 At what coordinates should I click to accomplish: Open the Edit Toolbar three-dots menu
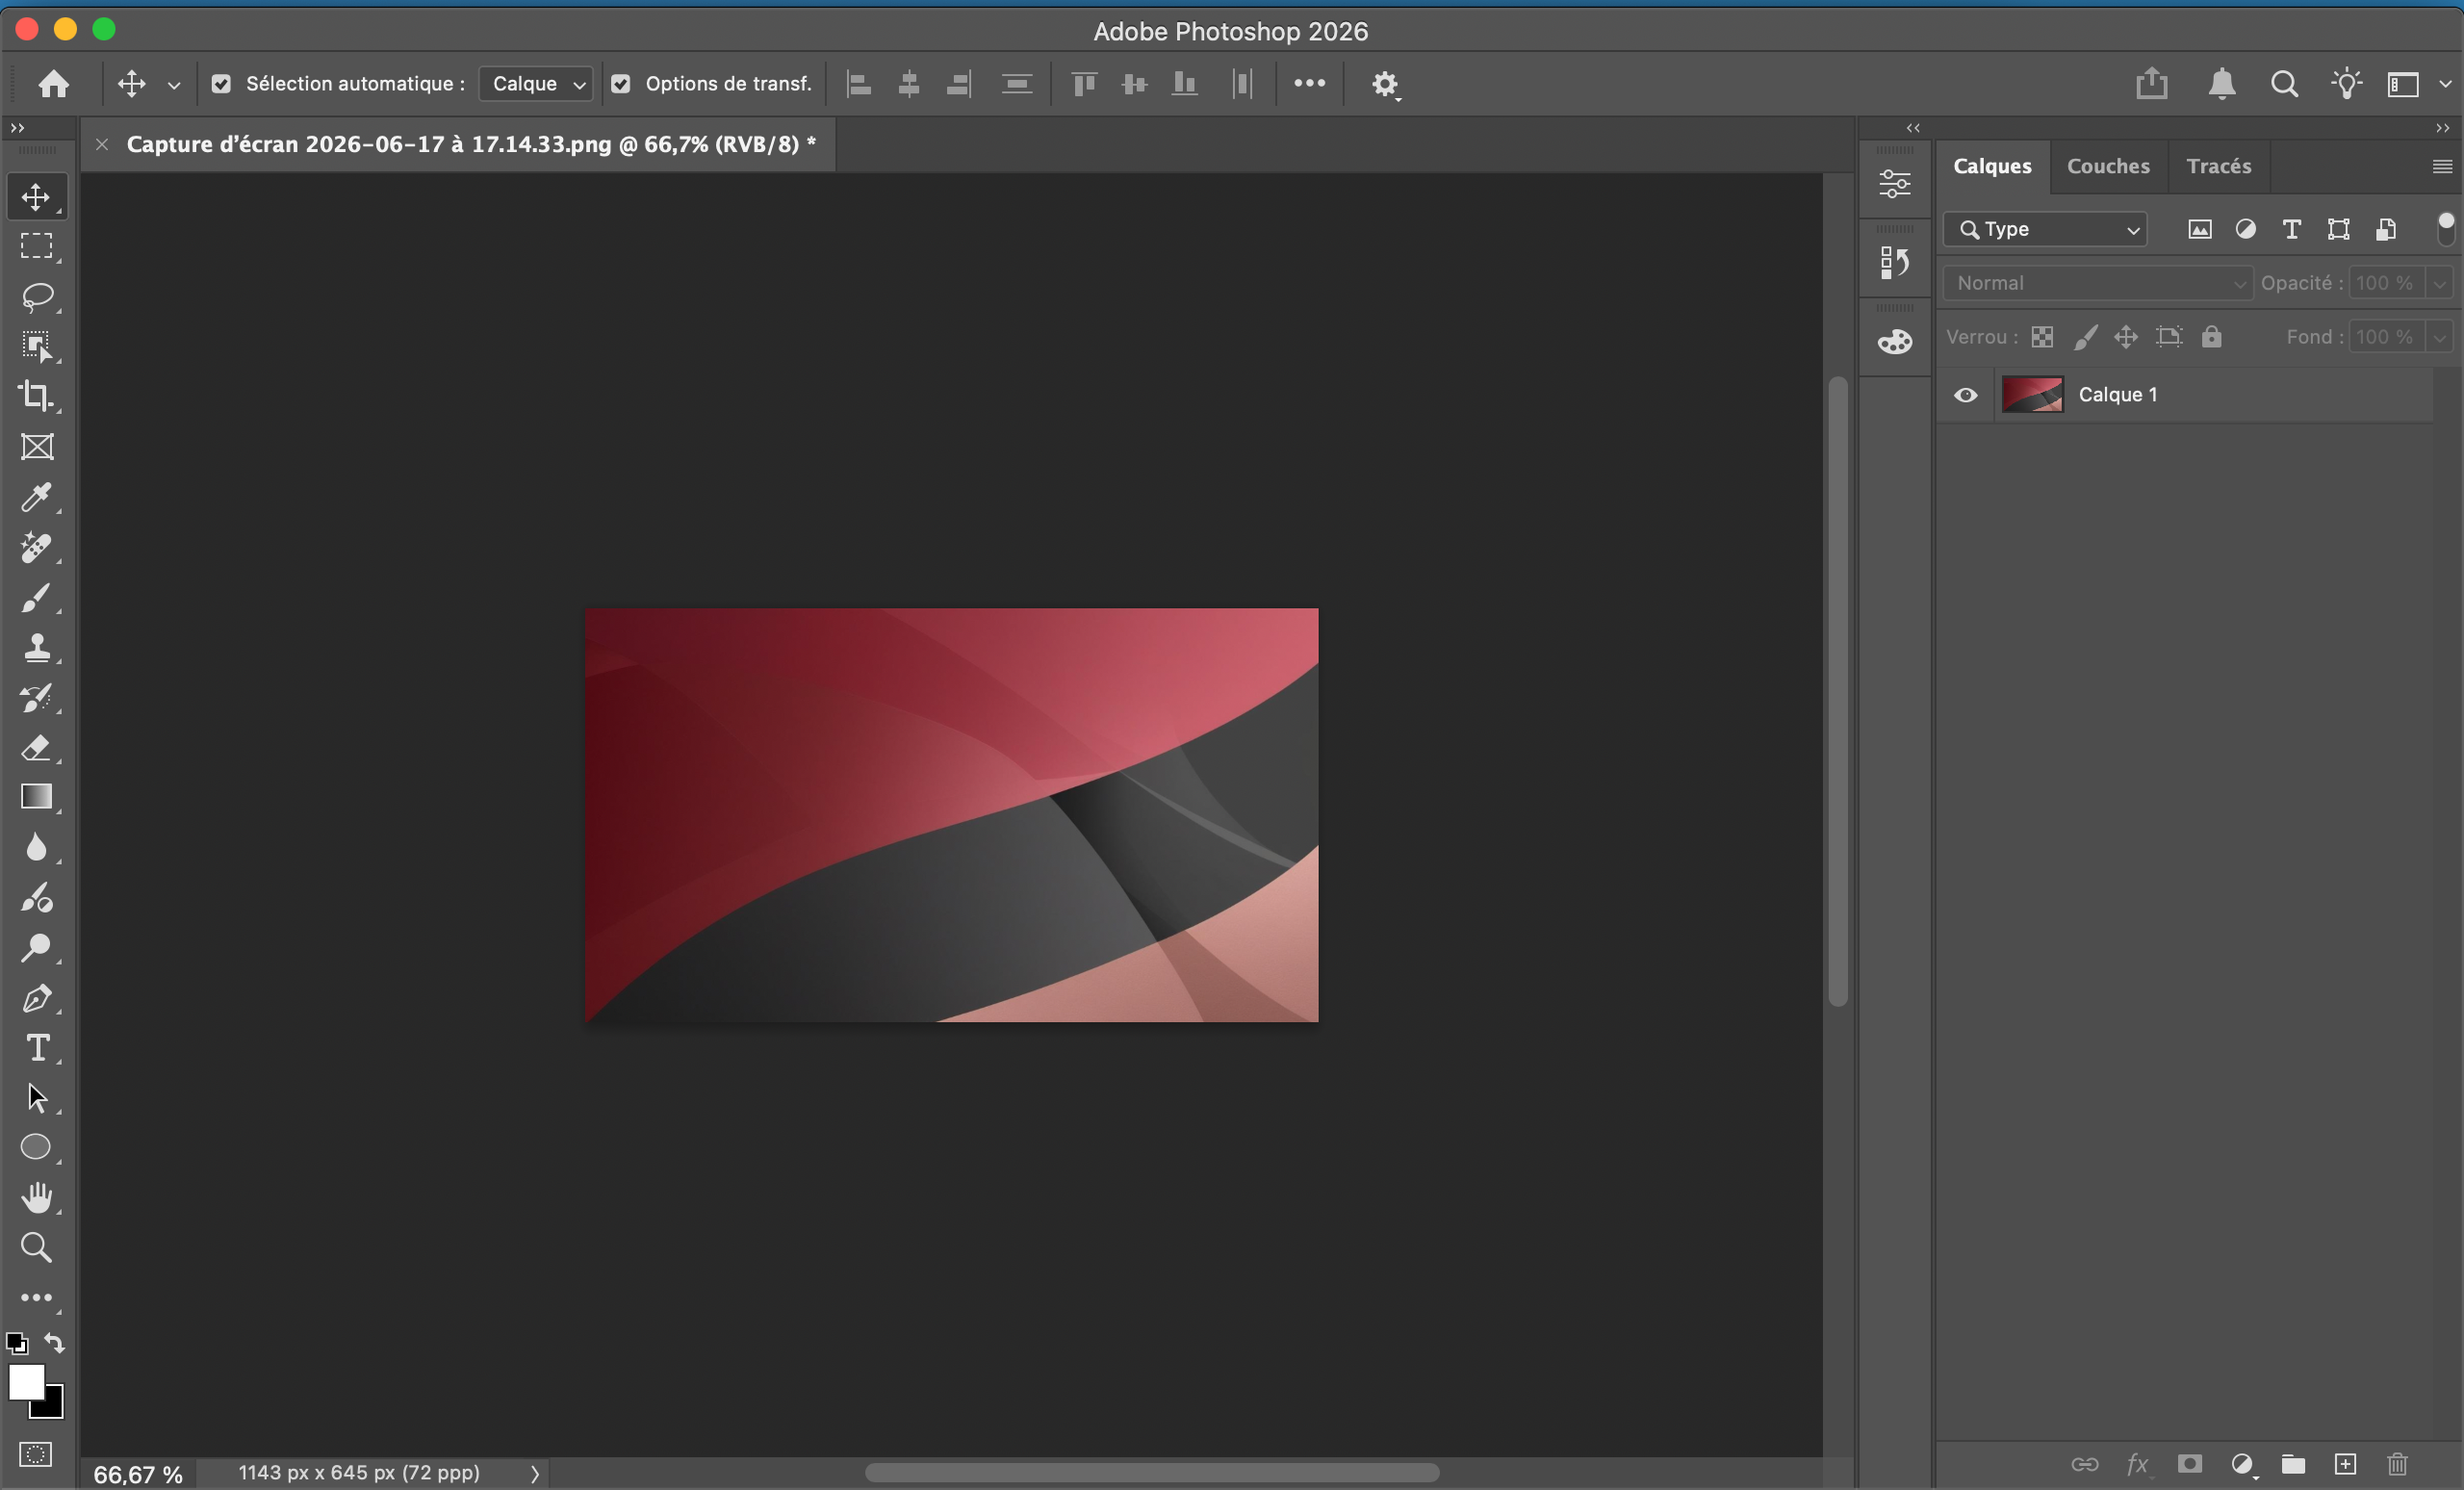pos(37,1298)
